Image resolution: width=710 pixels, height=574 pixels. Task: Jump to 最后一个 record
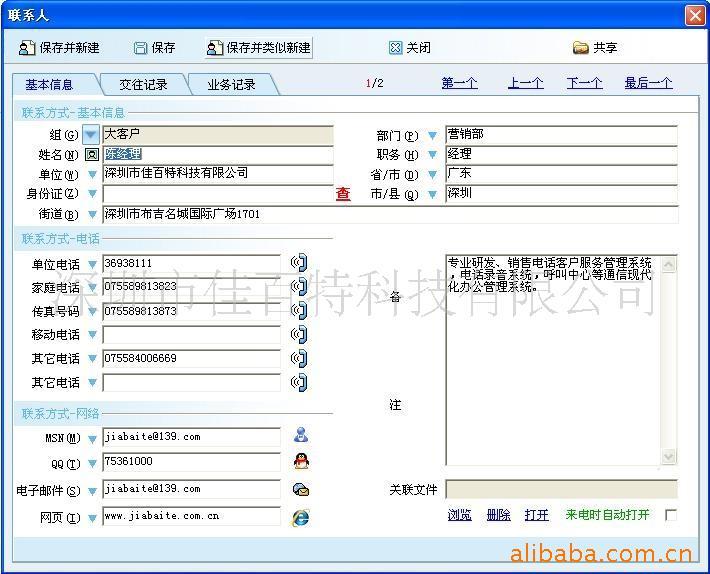pyautogui.click(x=648, y=83)
